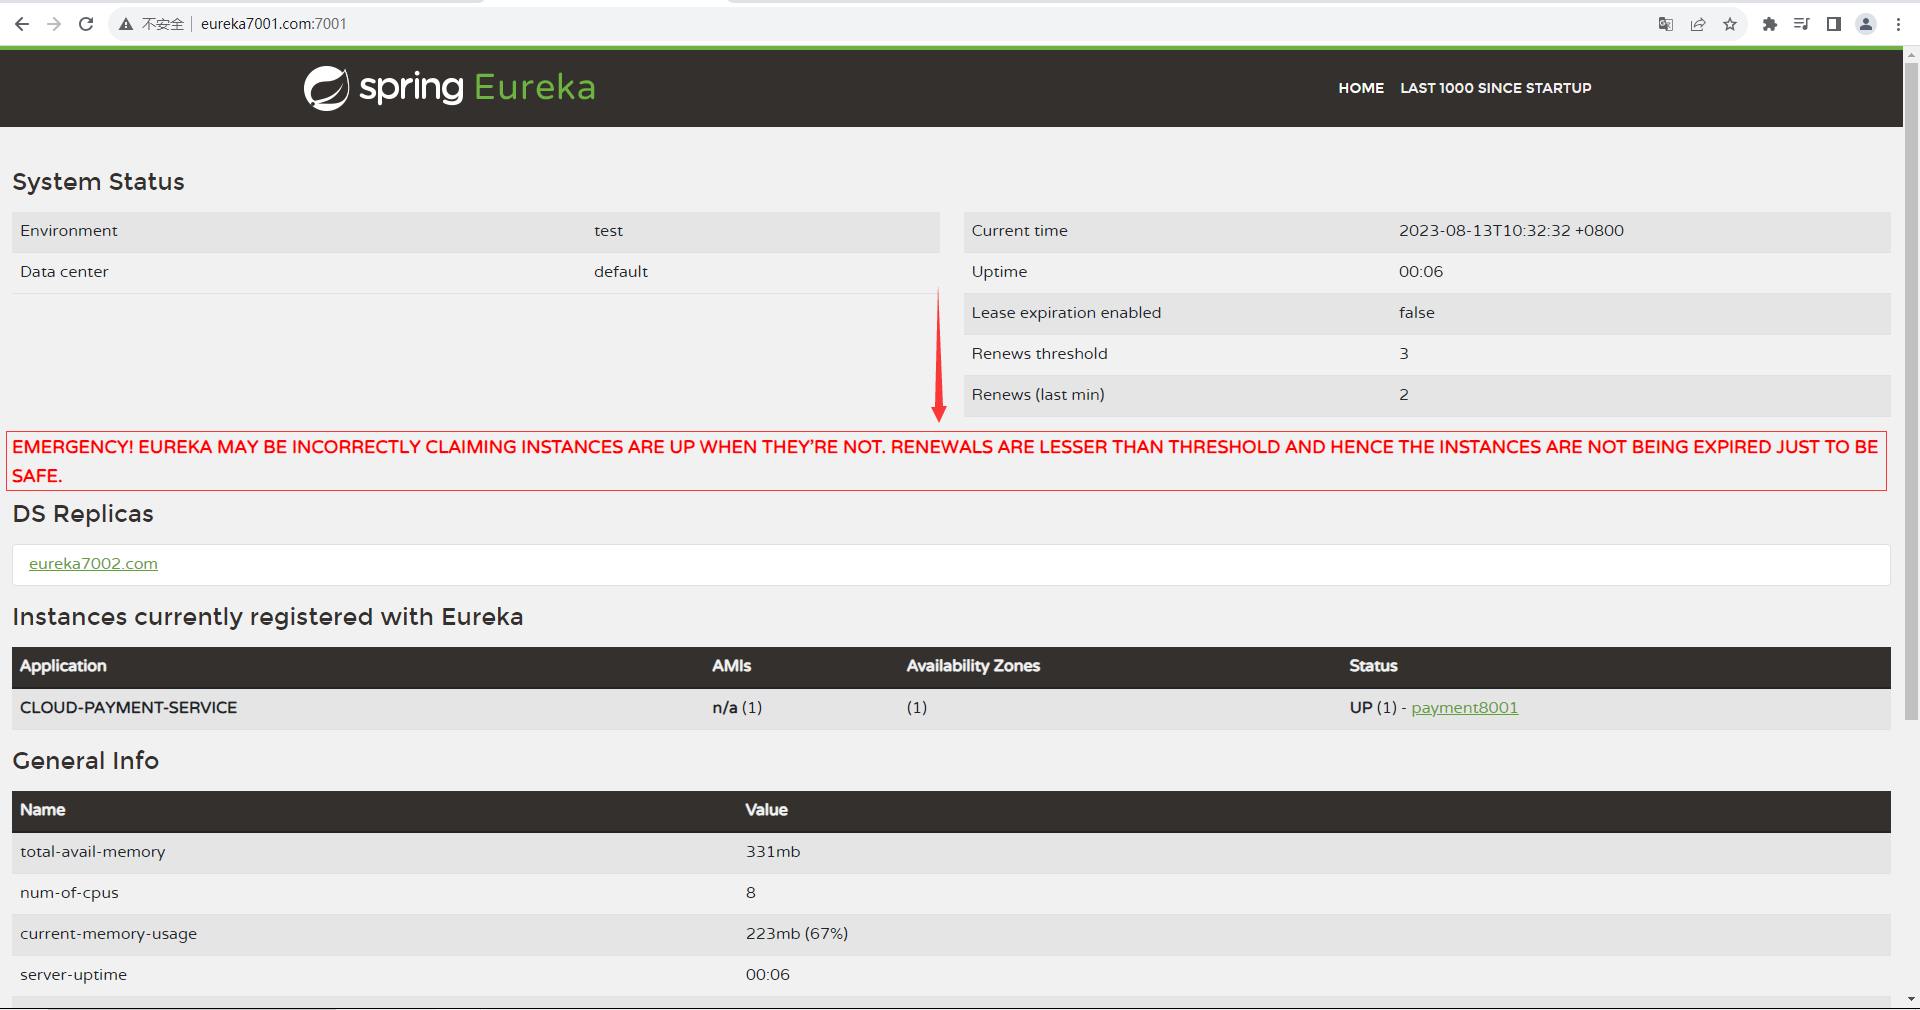Click the scrollbar down arrow
The image size is (1920, 1010).
pos(1911,999)
